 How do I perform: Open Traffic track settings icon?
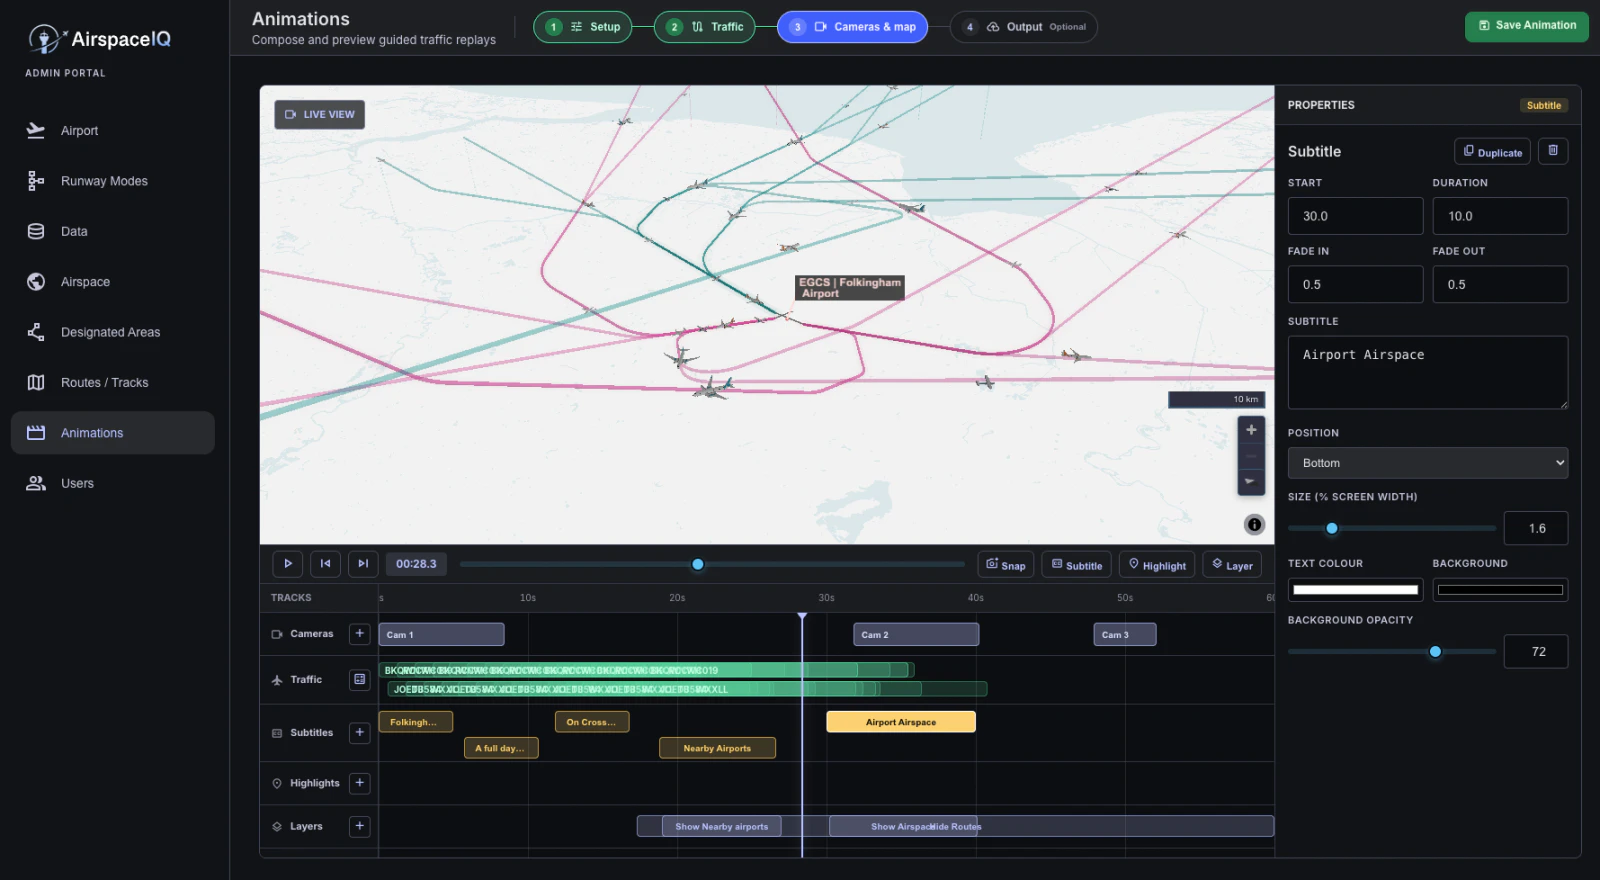(x=360, y=680)
